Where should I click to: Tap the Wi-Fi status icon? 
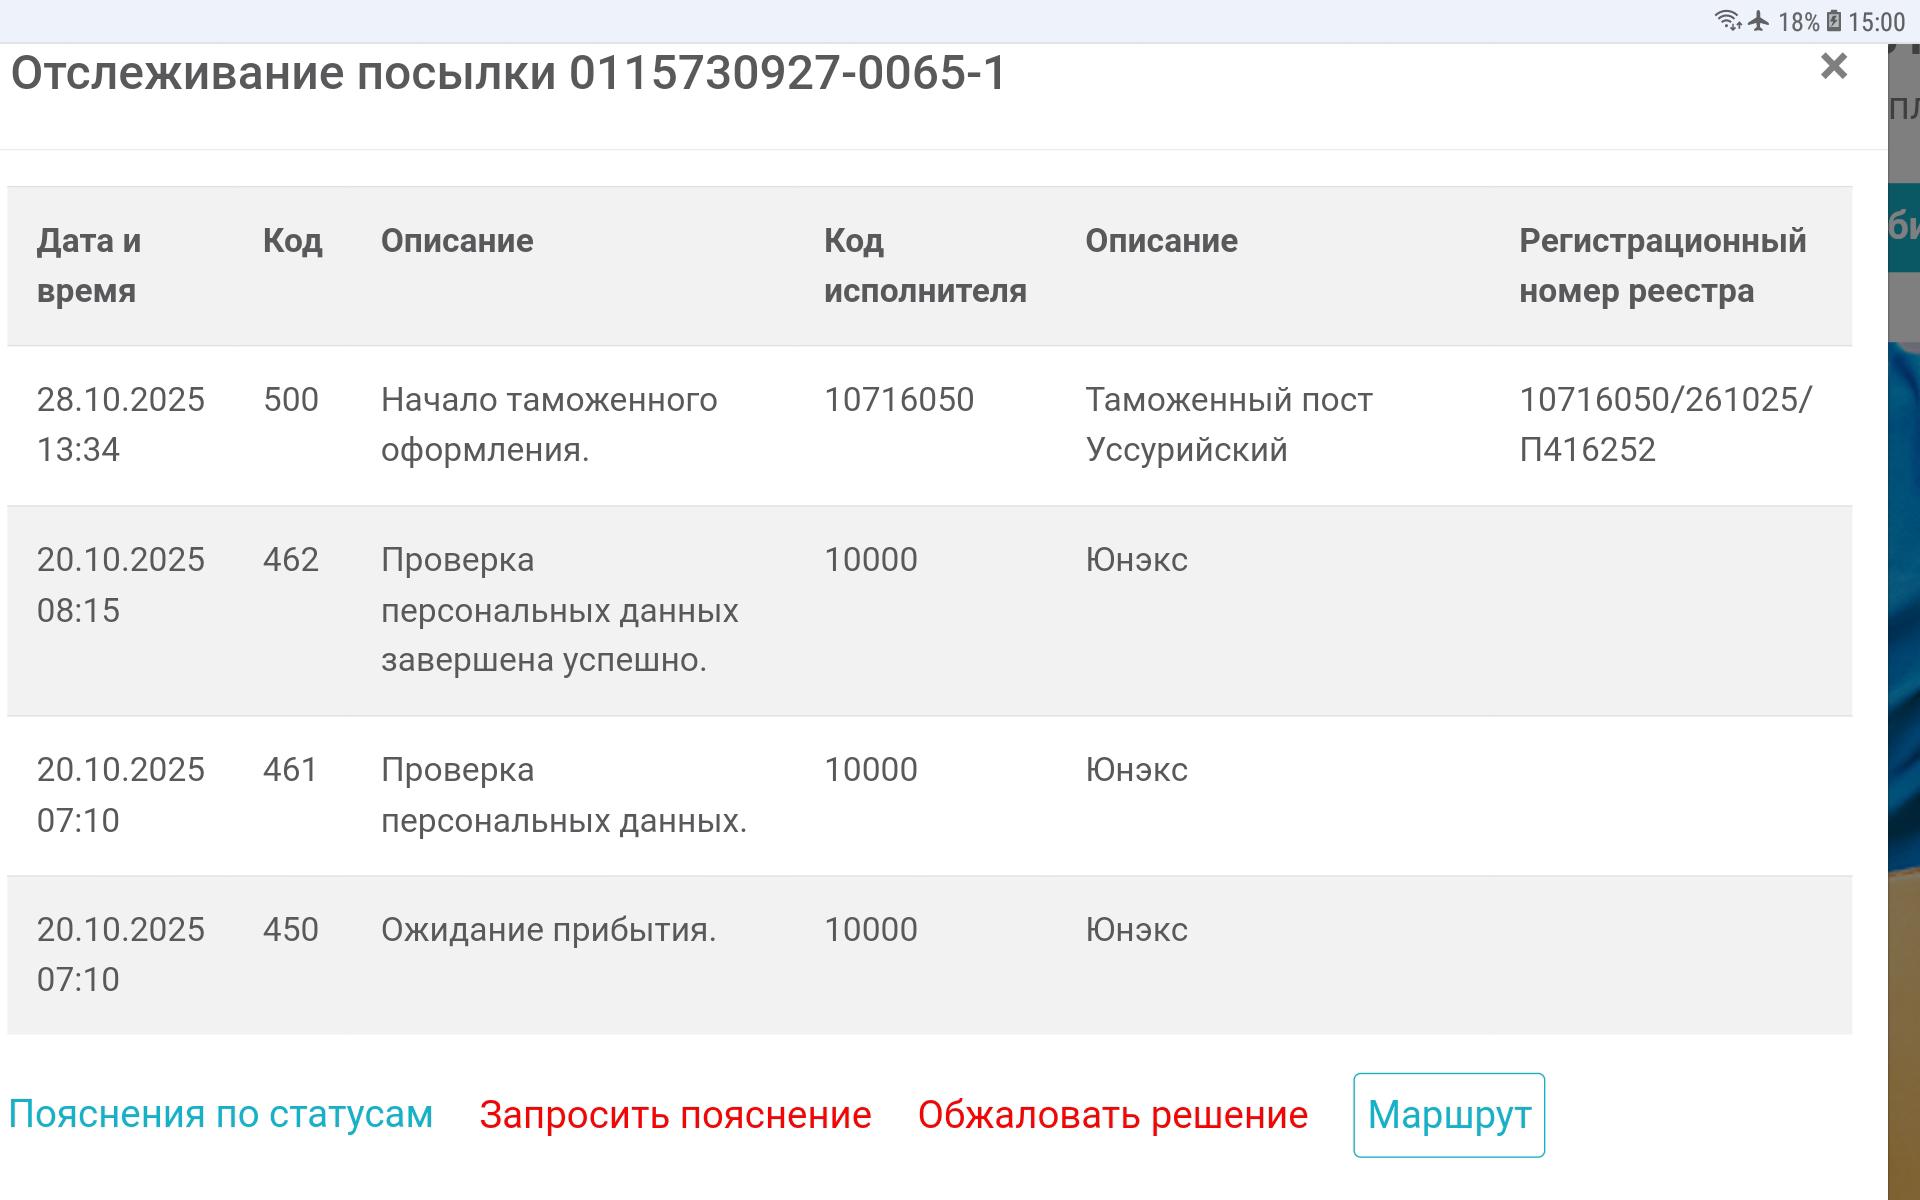click(1727, 21)
